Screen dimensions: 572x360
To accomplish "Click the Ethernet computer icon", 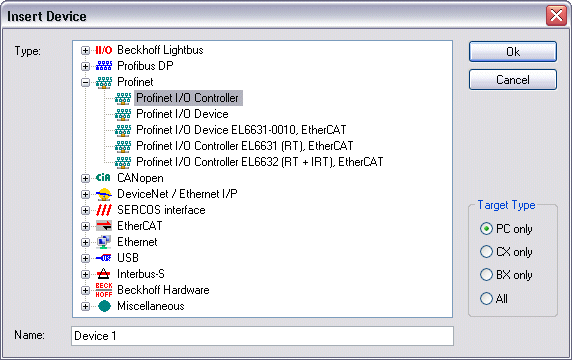I will (104, 242).
